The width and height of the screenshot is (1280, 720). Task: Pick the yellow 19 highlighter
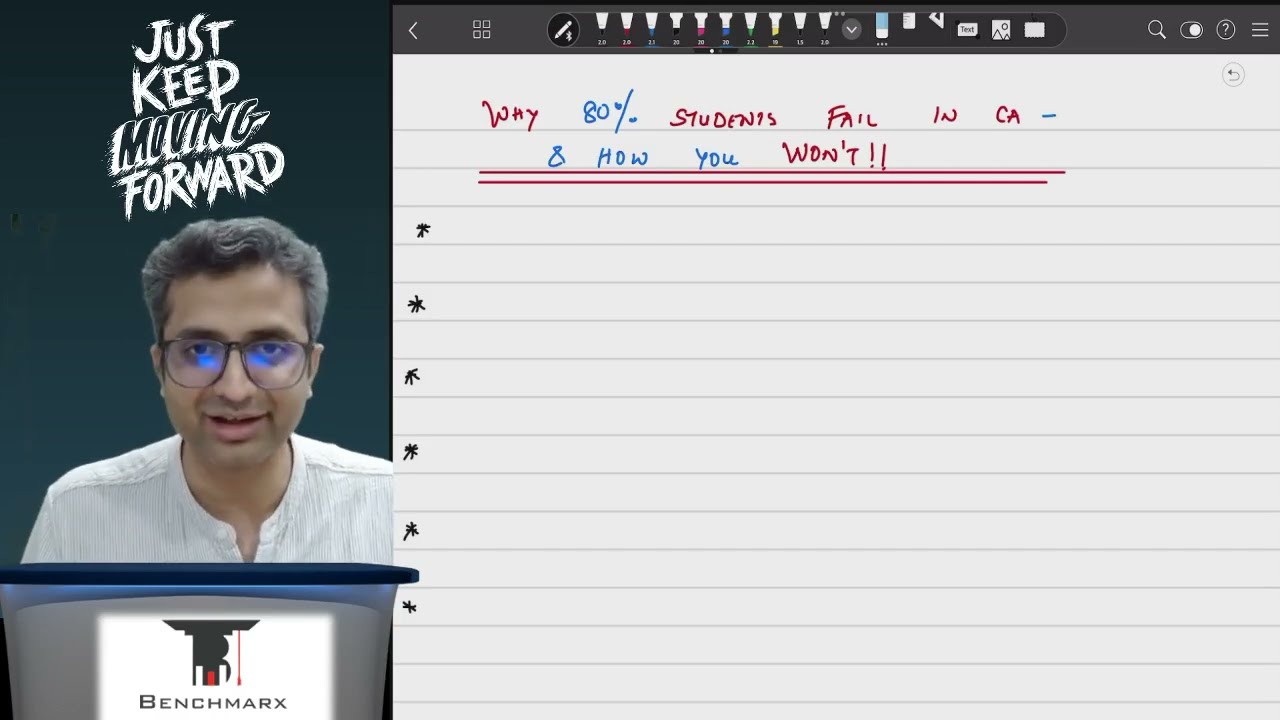(775, 28)
